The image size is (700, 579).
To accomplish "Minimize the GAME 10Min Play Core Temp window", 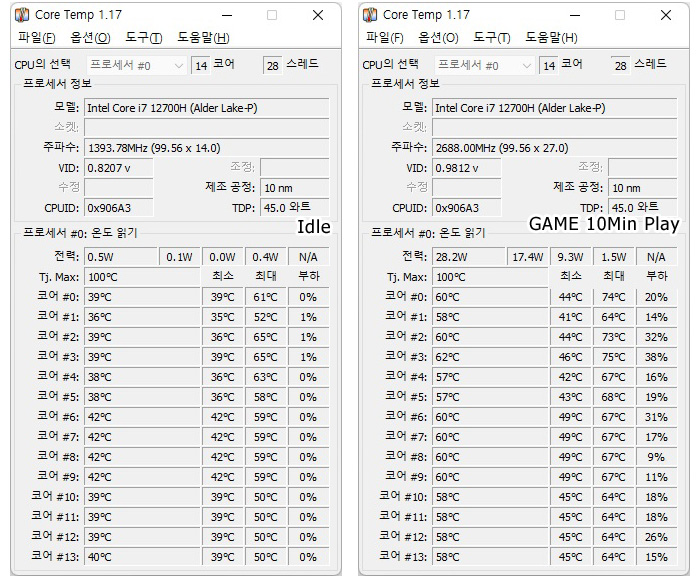I will [575, 15].
